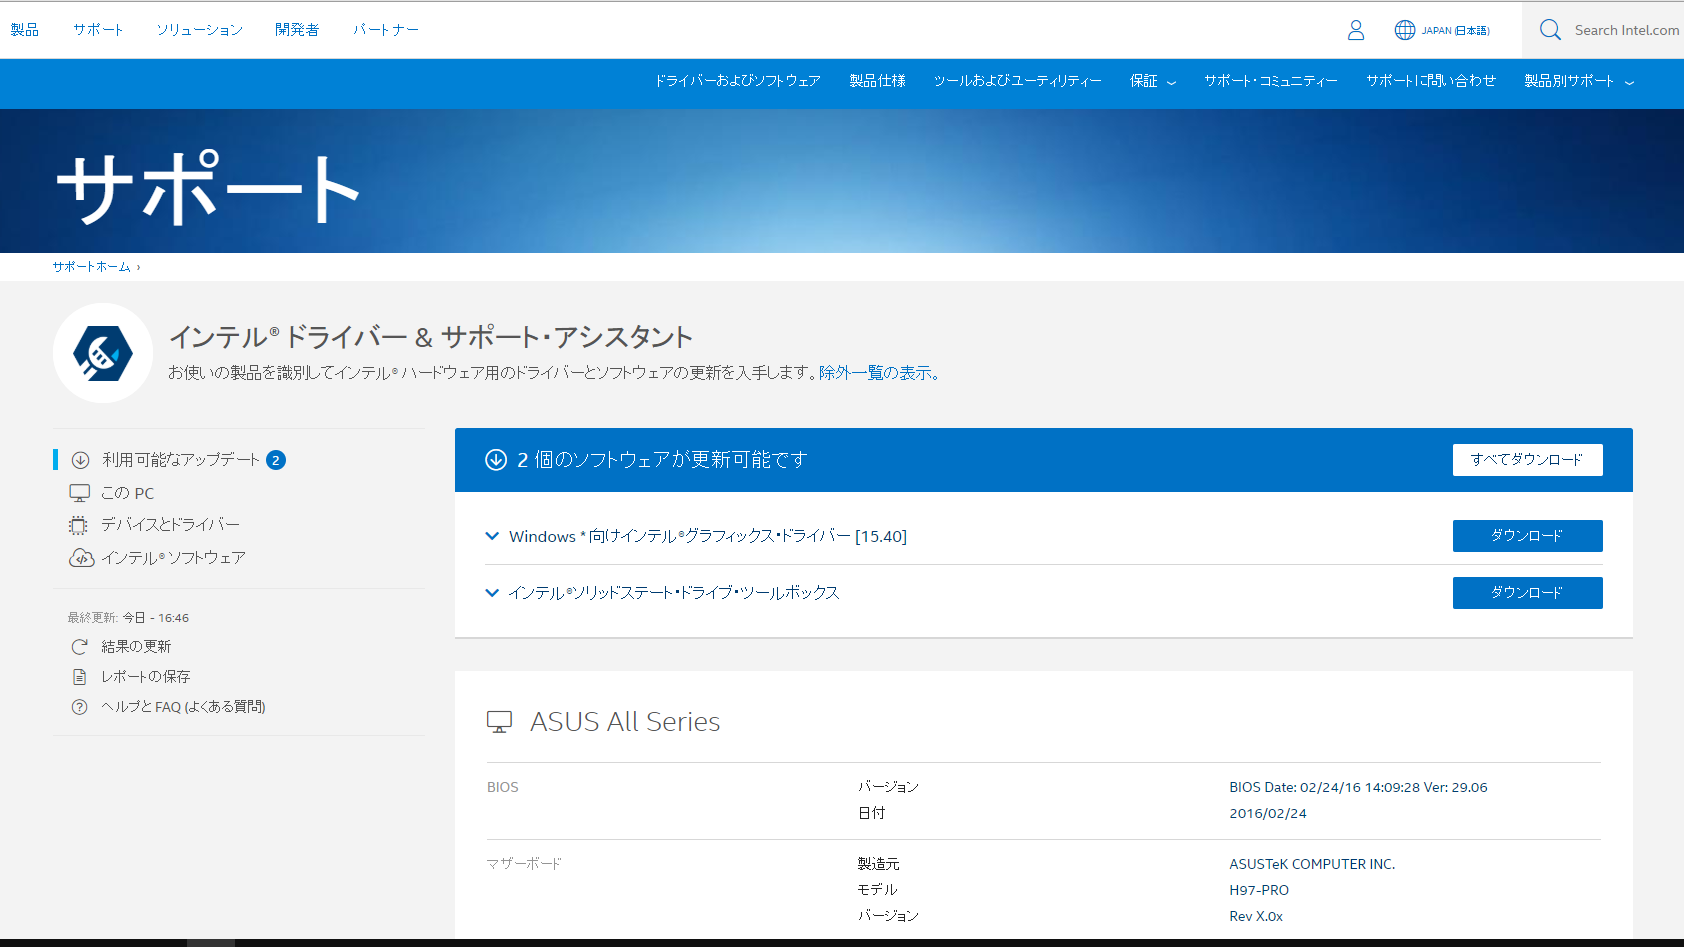
Task: Click the Search Intel.com input field
Action: [1627, 30]
